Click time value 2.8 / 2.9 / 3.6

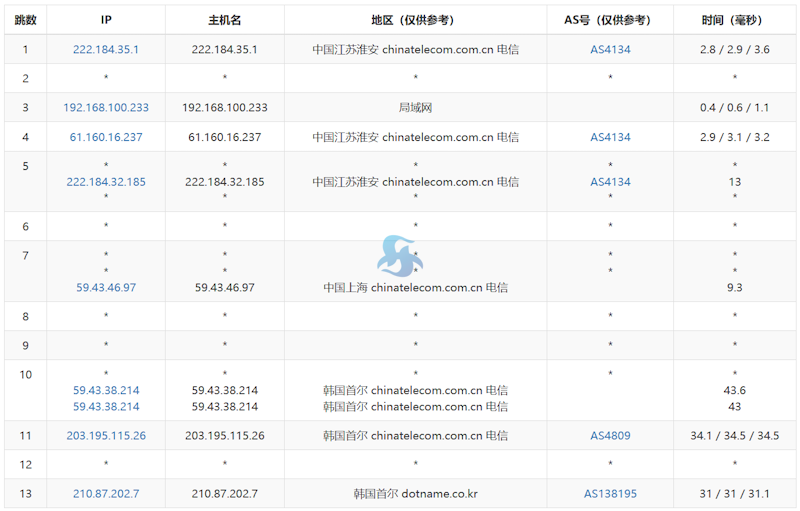tap(735, 49)
